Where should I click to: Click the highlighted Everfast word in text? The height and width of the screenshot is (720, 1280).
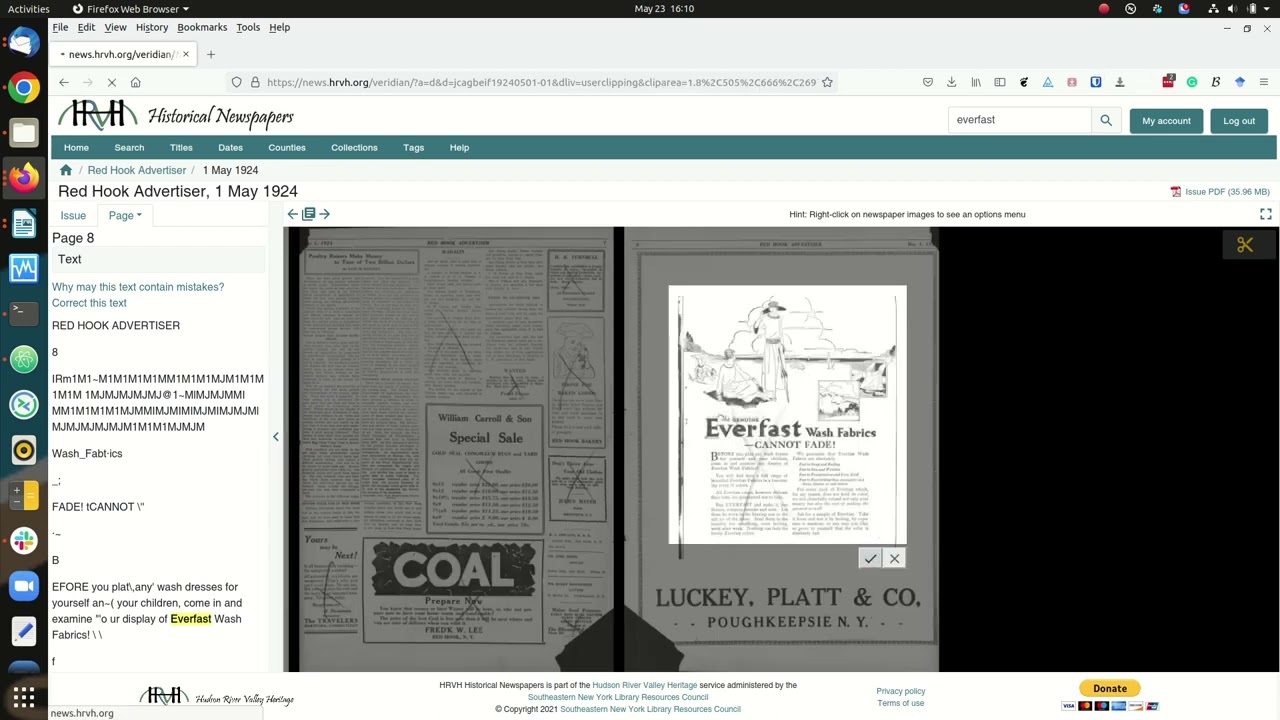tap(191, 619)
